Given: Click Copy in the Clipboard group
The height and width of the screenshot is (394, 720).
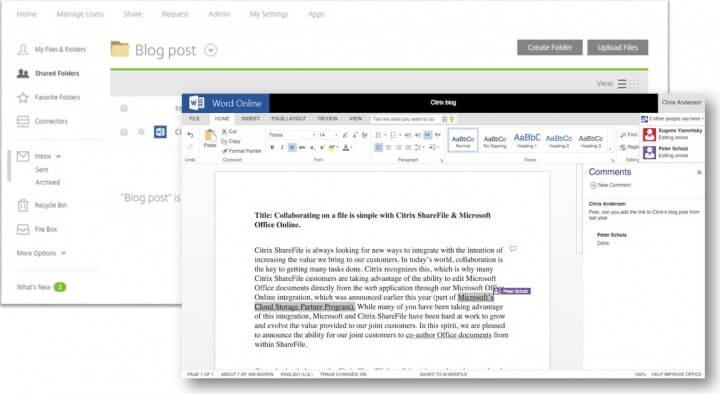Looking at the screenshot, I should (x=231, y=141).
